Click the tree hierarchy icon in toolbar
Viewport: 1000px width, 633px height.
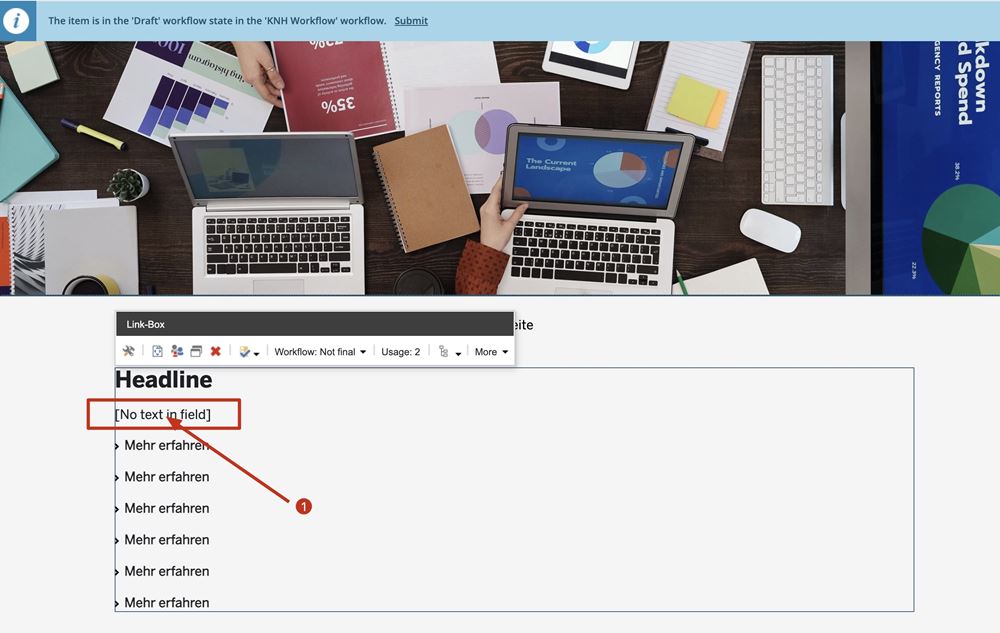pos(443,352)
